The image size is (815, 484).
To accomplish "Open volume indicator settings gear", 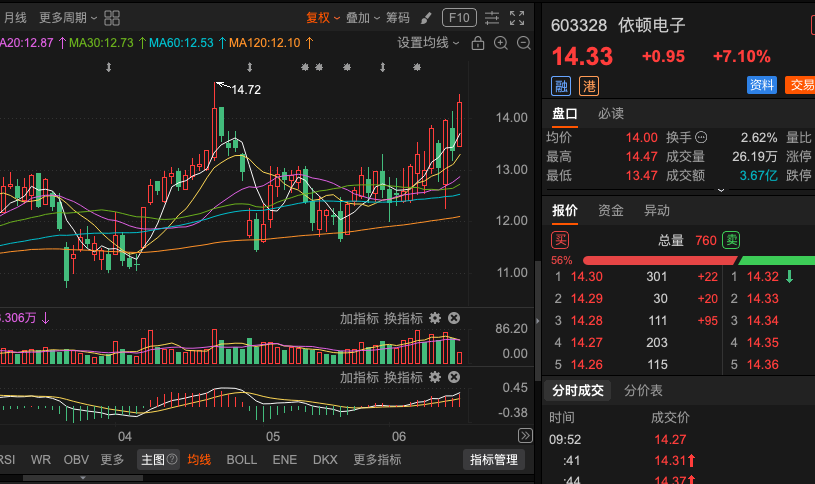I will tap(435, 318).
